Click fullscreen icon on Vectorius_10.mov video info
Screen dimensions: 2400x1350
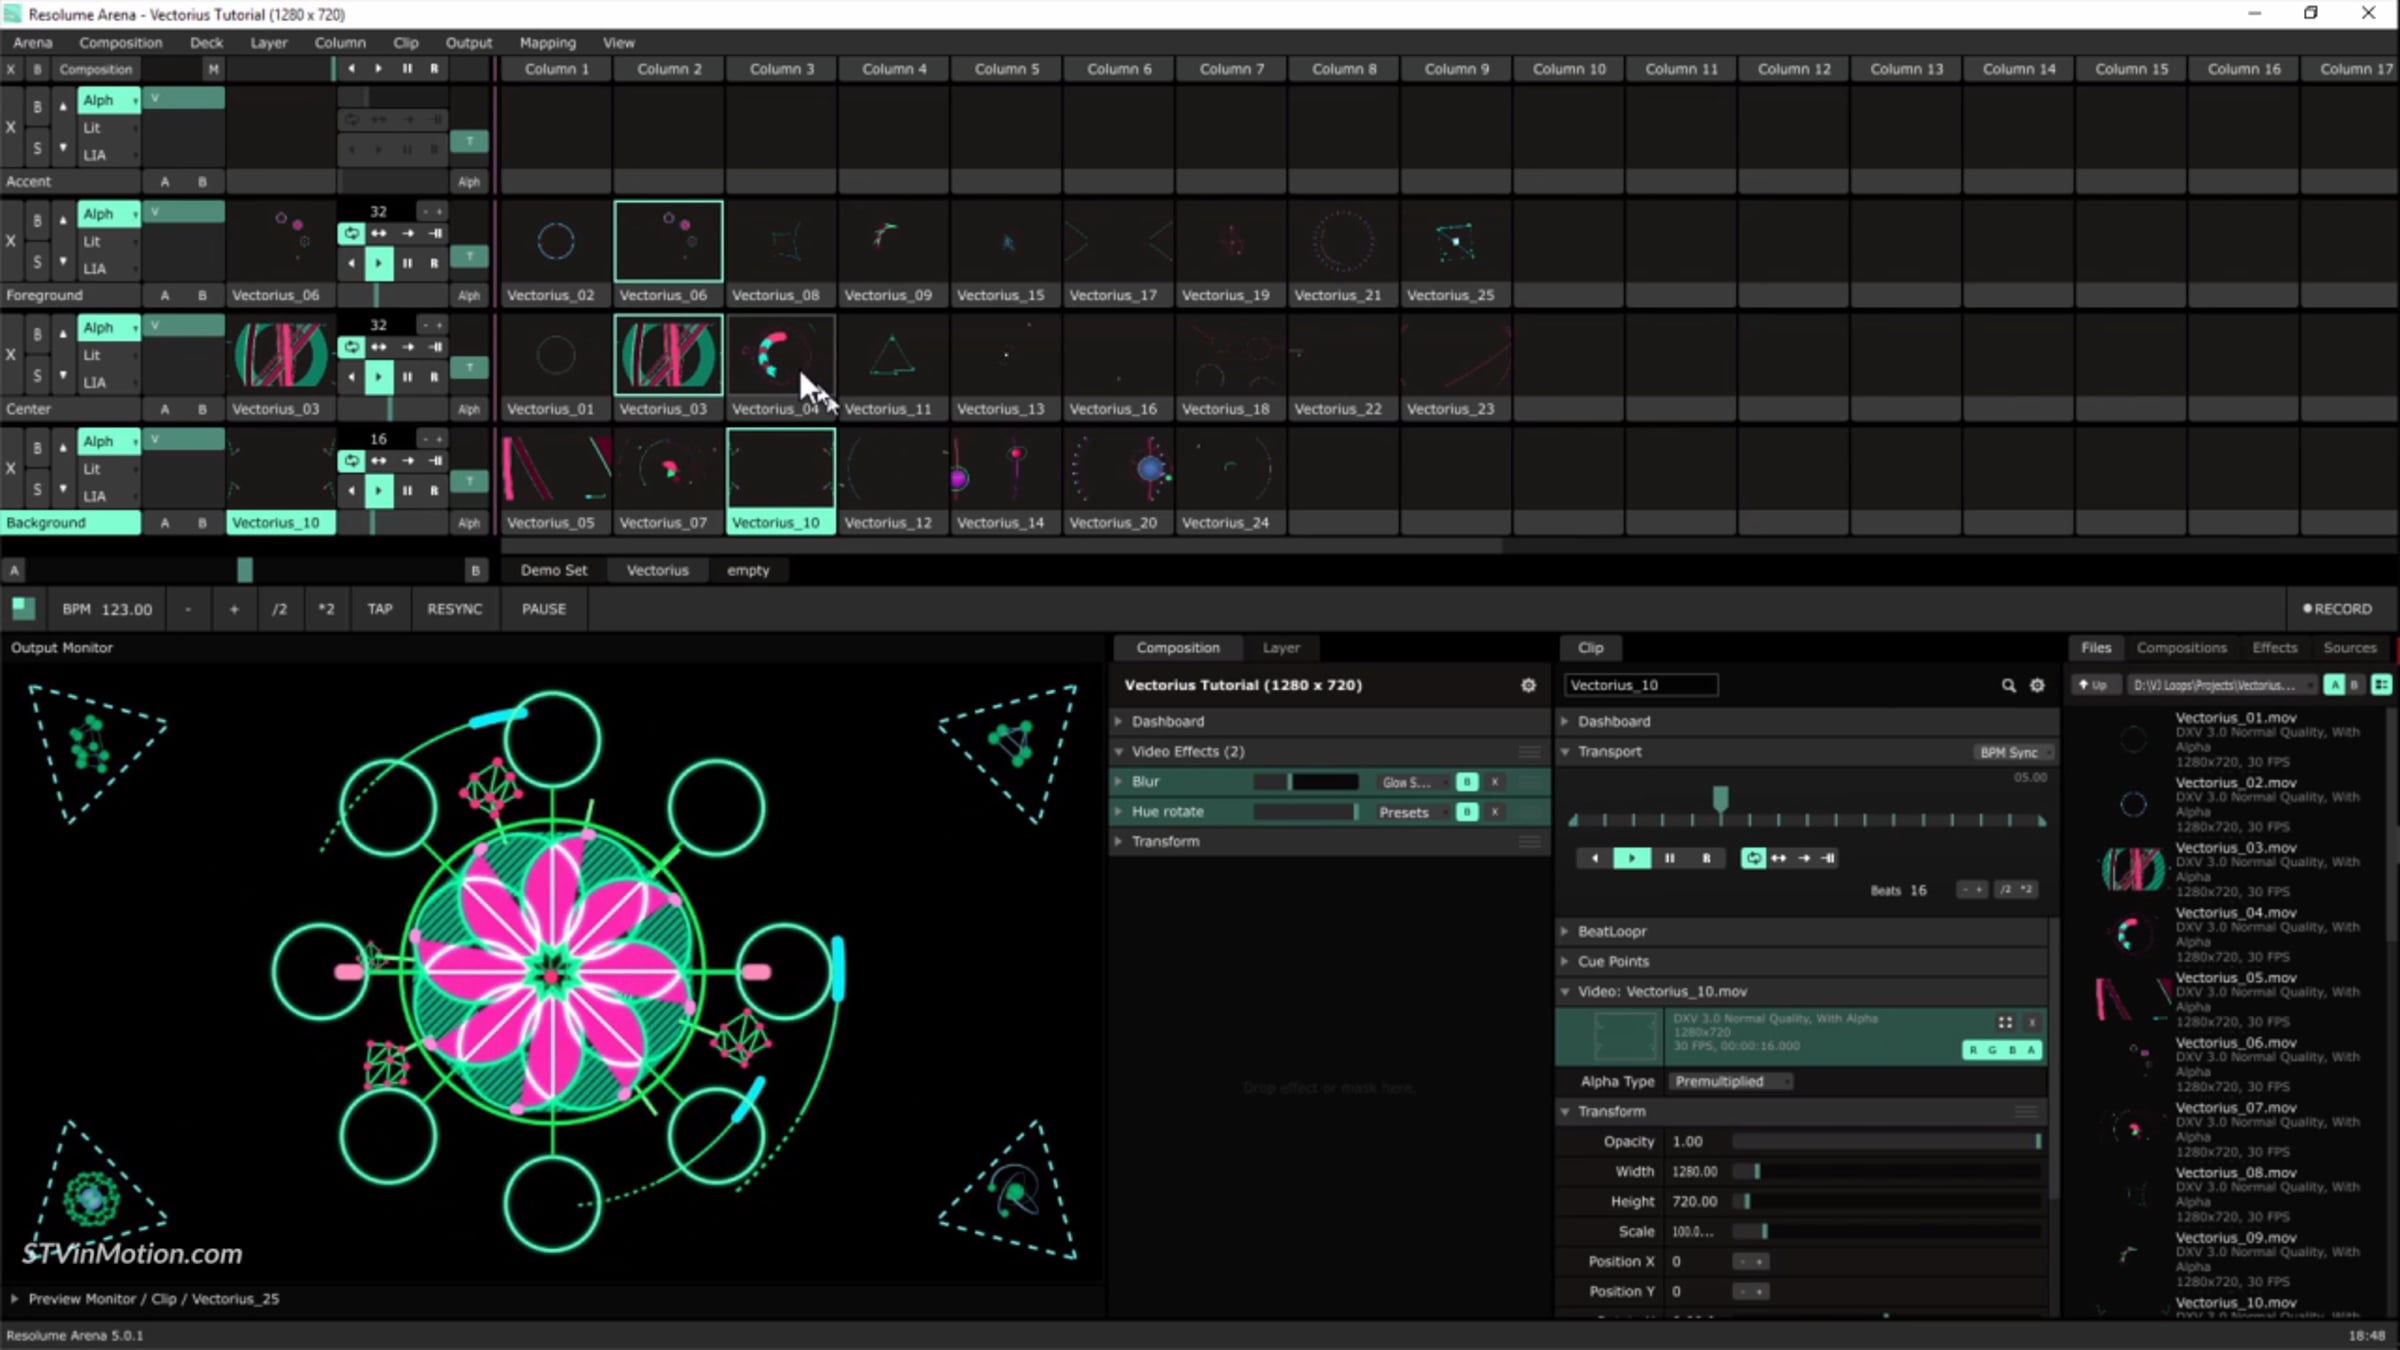click(2005, 1022)
